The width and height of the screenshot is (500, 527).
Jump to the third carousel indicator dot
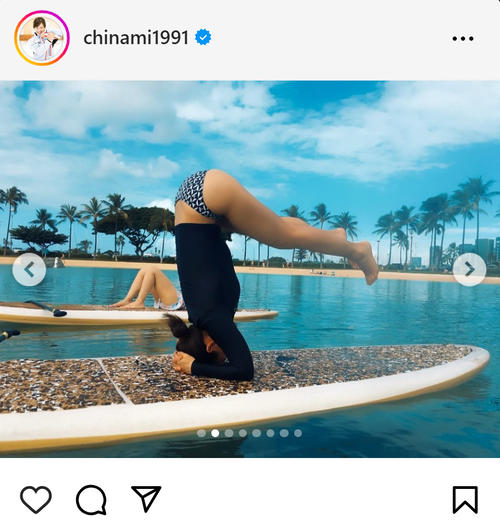click(x=229, y=433)
